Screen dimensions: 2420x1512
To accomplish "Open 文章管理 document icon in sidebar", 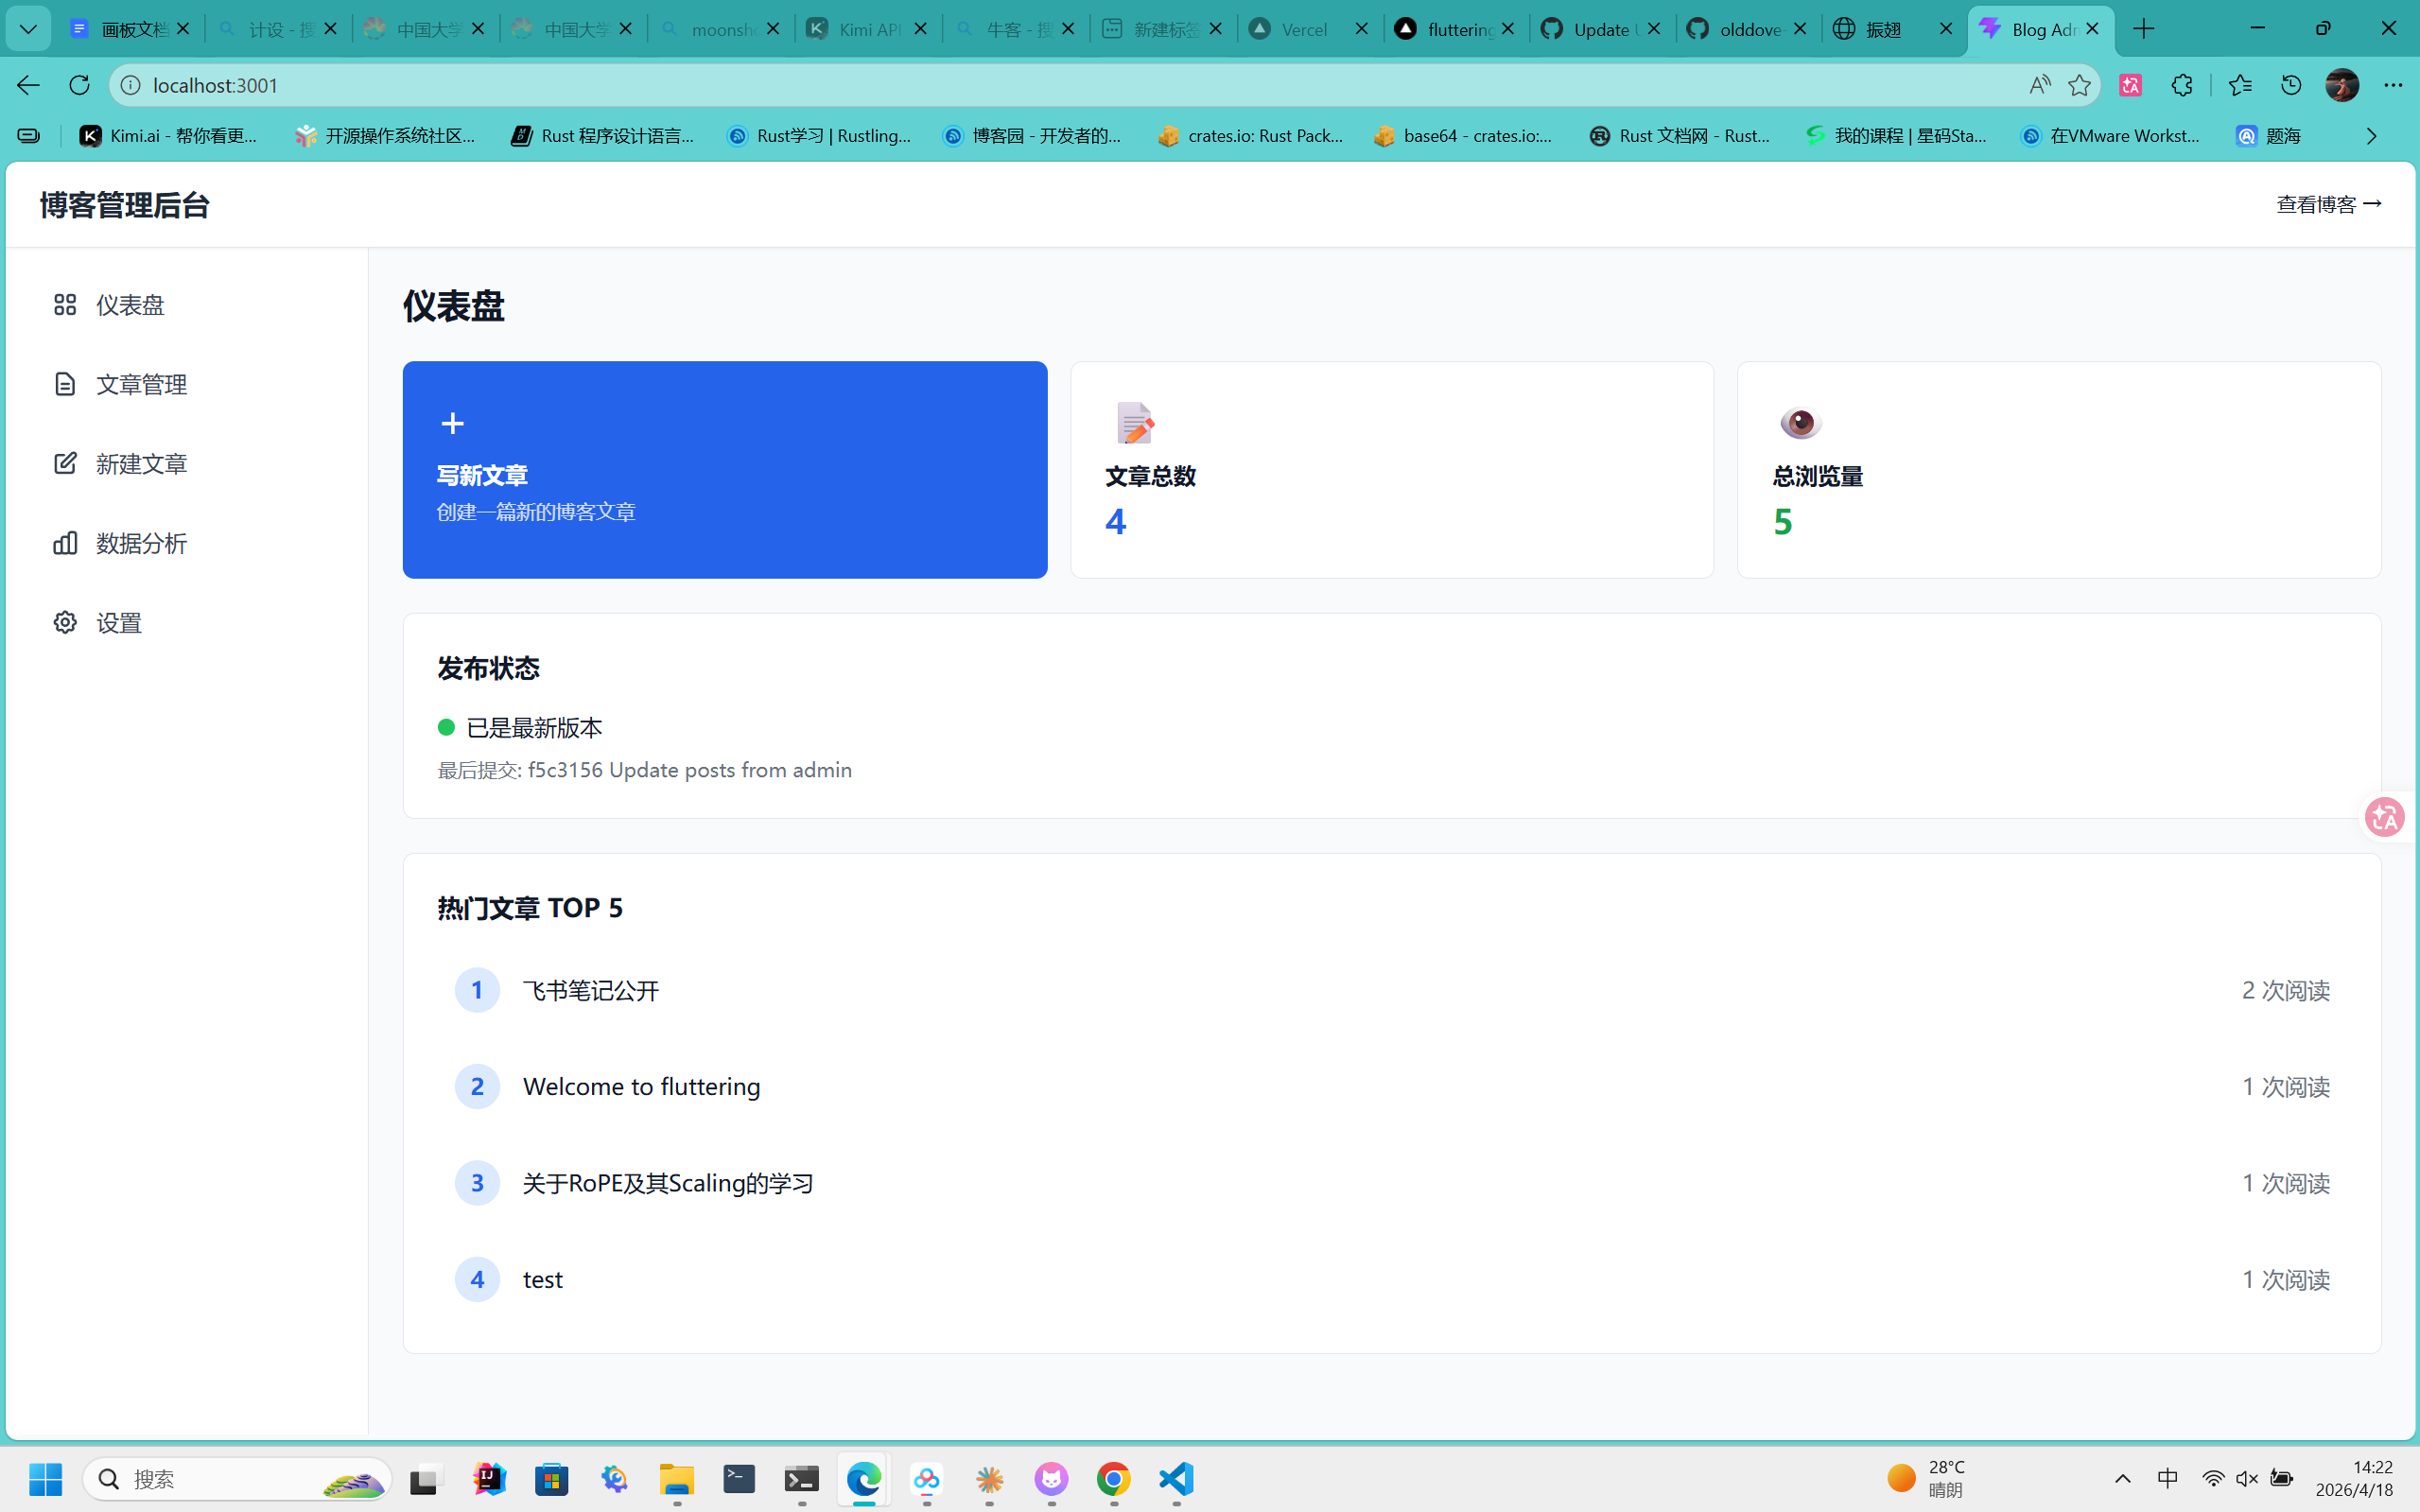I will coord(65,384).
